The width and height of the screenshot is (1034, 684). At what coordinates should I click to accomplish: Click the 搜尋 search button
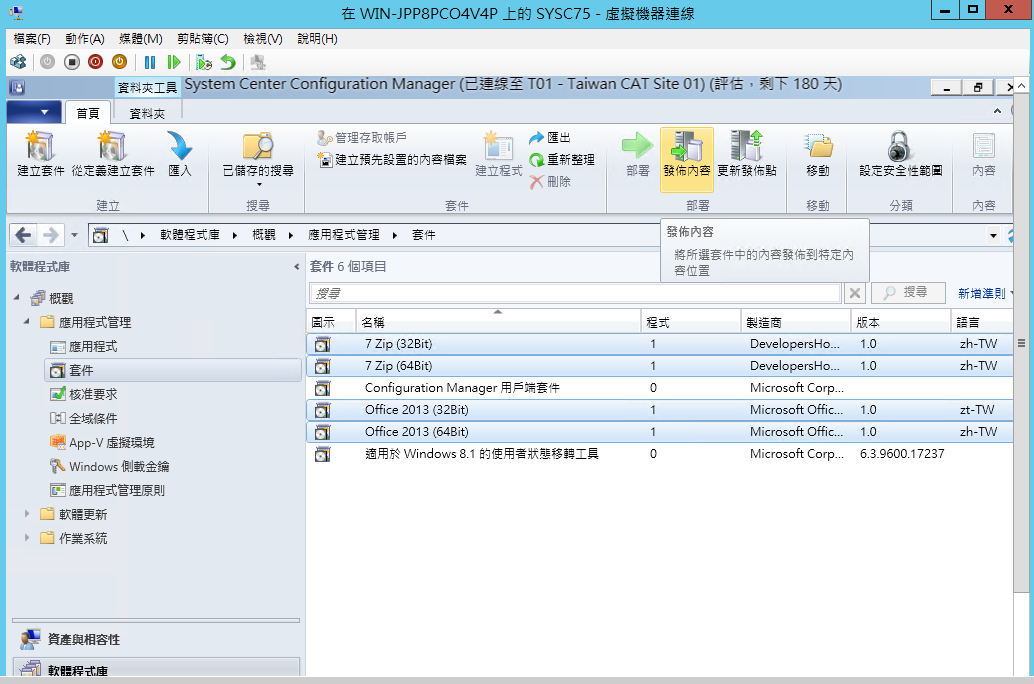pos(908,292)
